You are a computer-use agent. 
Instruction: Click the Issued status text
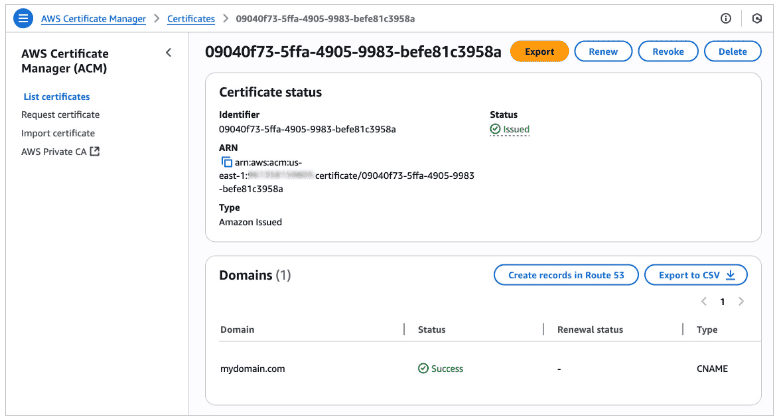516,129
